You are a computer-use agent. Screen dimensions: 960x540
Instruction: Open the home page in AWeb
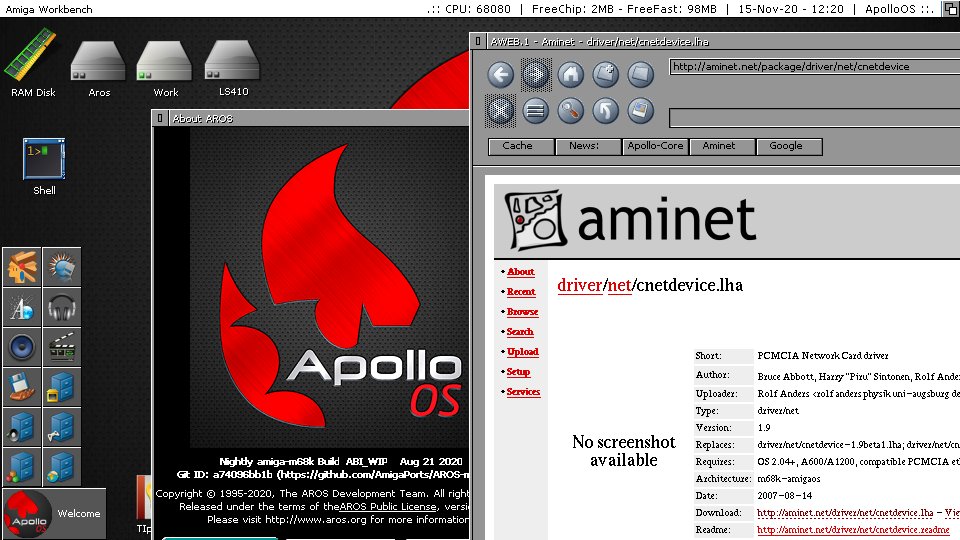pyautogui.click(x=571, y=75)
